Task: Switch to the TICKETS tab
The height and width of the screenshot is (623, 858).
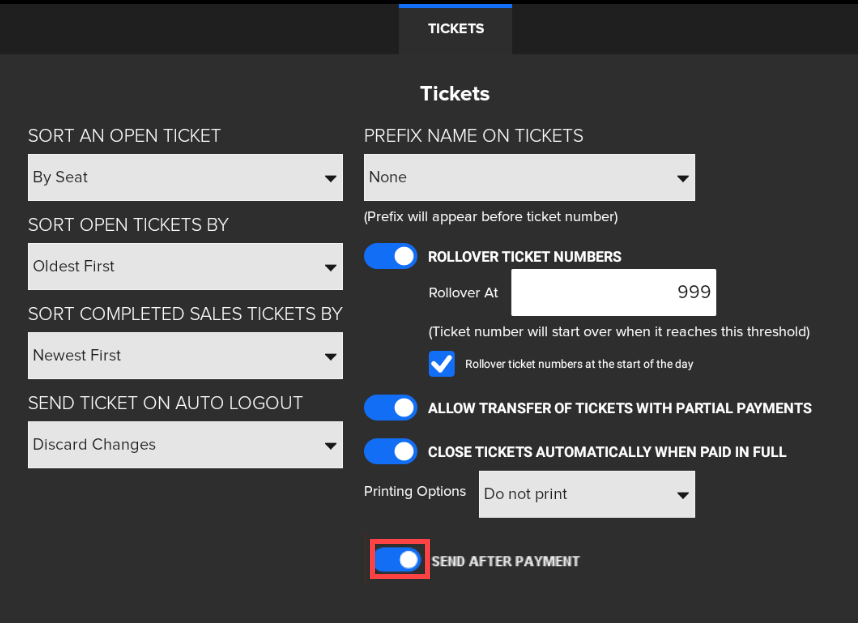Action: coord(456,28)
